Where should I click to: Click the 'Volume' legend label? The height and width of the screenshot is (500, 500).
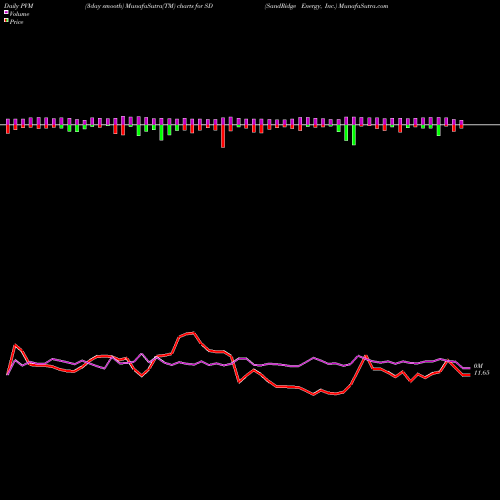(19, 14)
